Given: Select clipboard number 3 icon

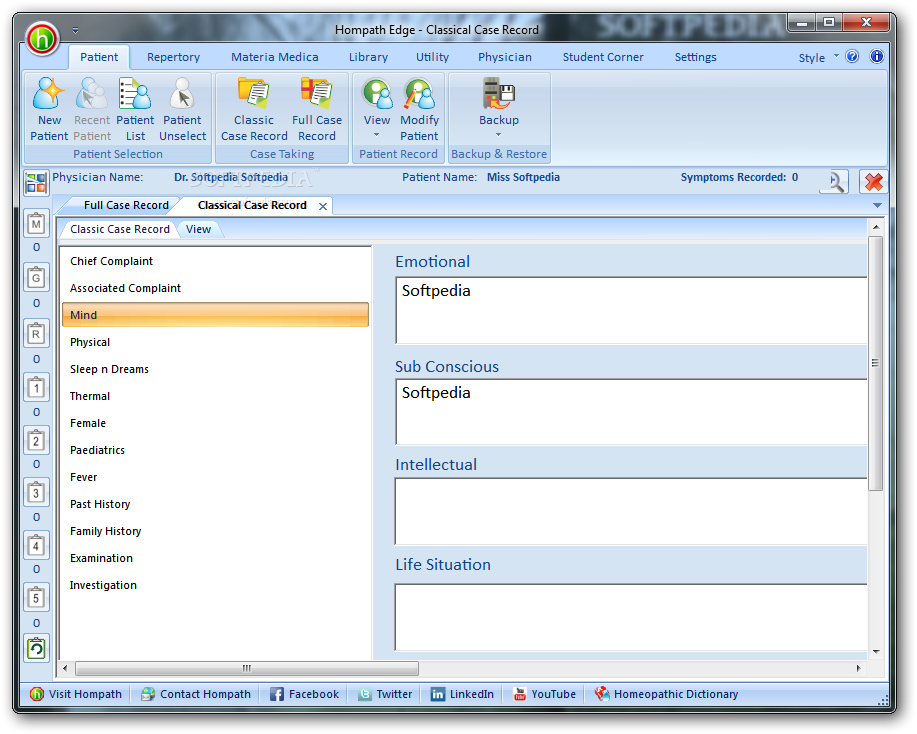Looking at the screenshot, I should click(36, 493).
